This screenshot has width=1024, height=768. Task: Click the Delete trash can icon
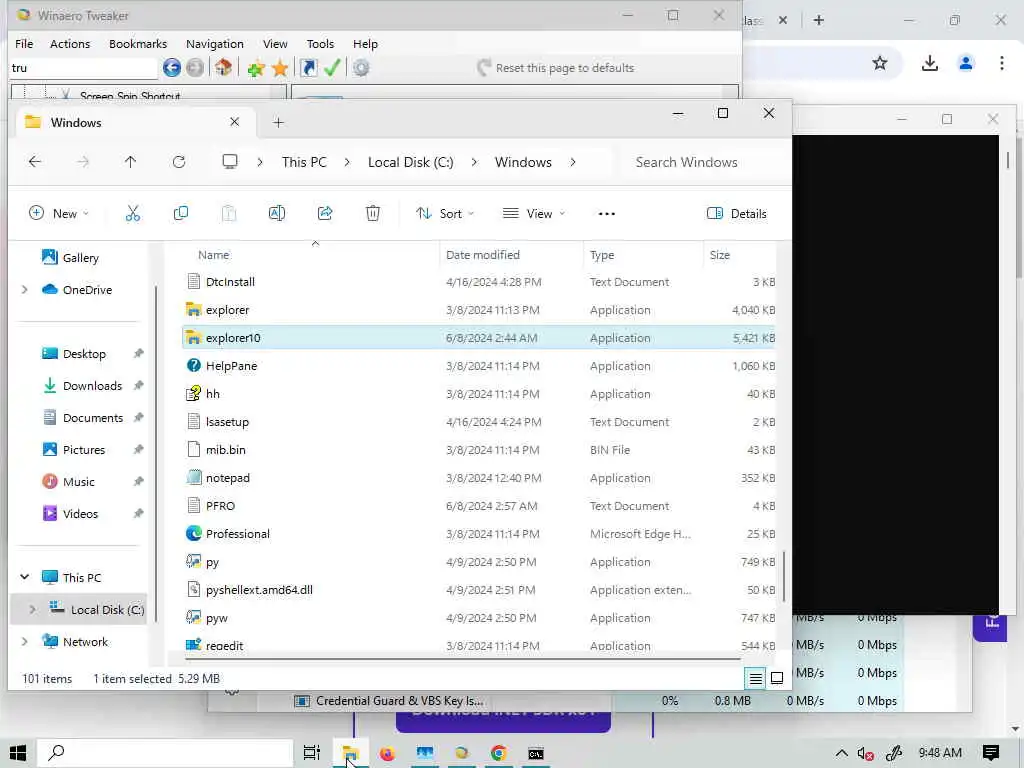[x=373, y=214]
